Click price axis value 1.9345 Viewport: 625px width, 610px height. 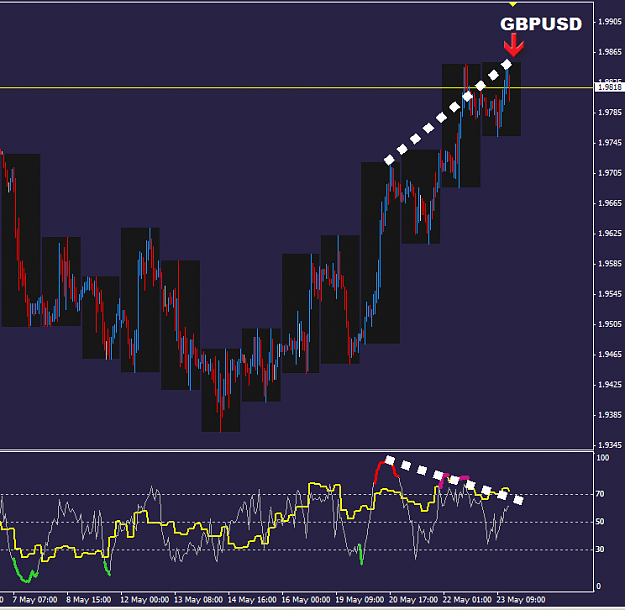coord(610,445)
